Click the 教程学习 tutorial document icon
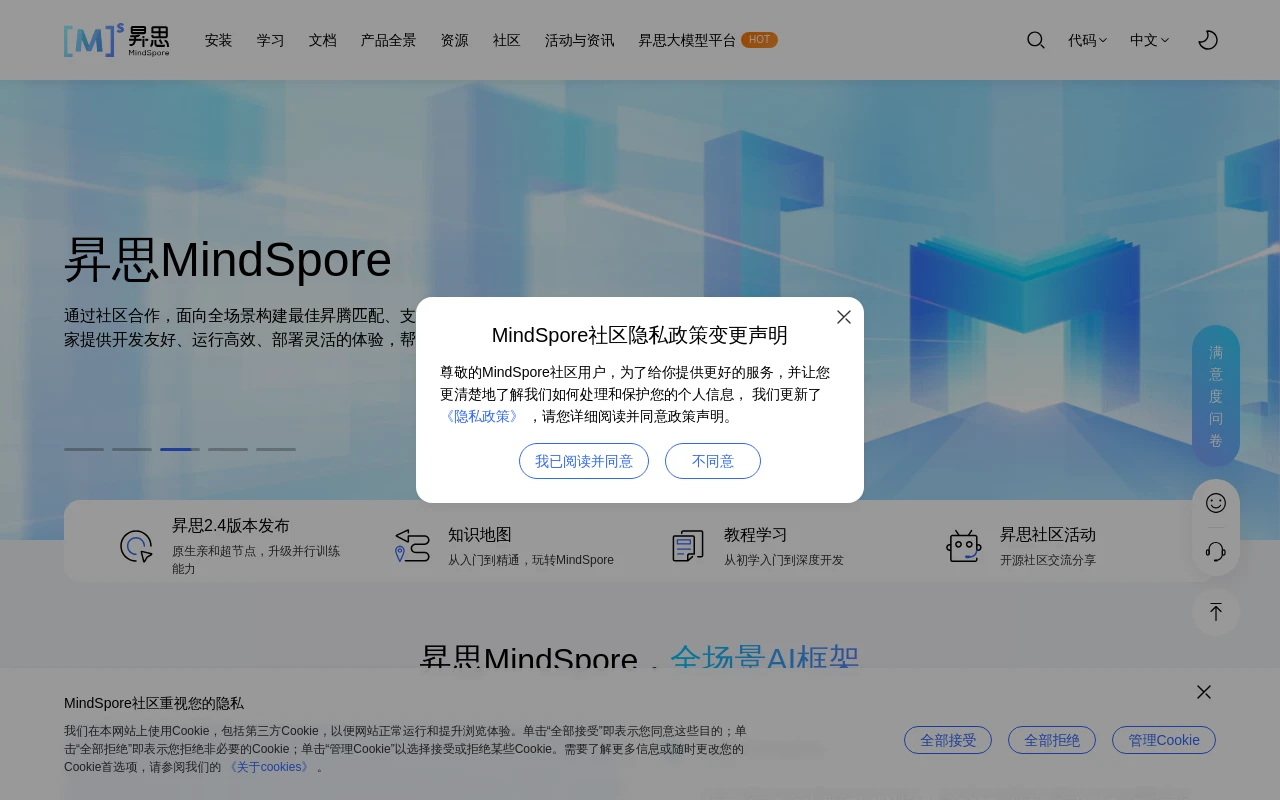Screen dimensions: 1280x800 pyautogui.click(x=688, y=546)
